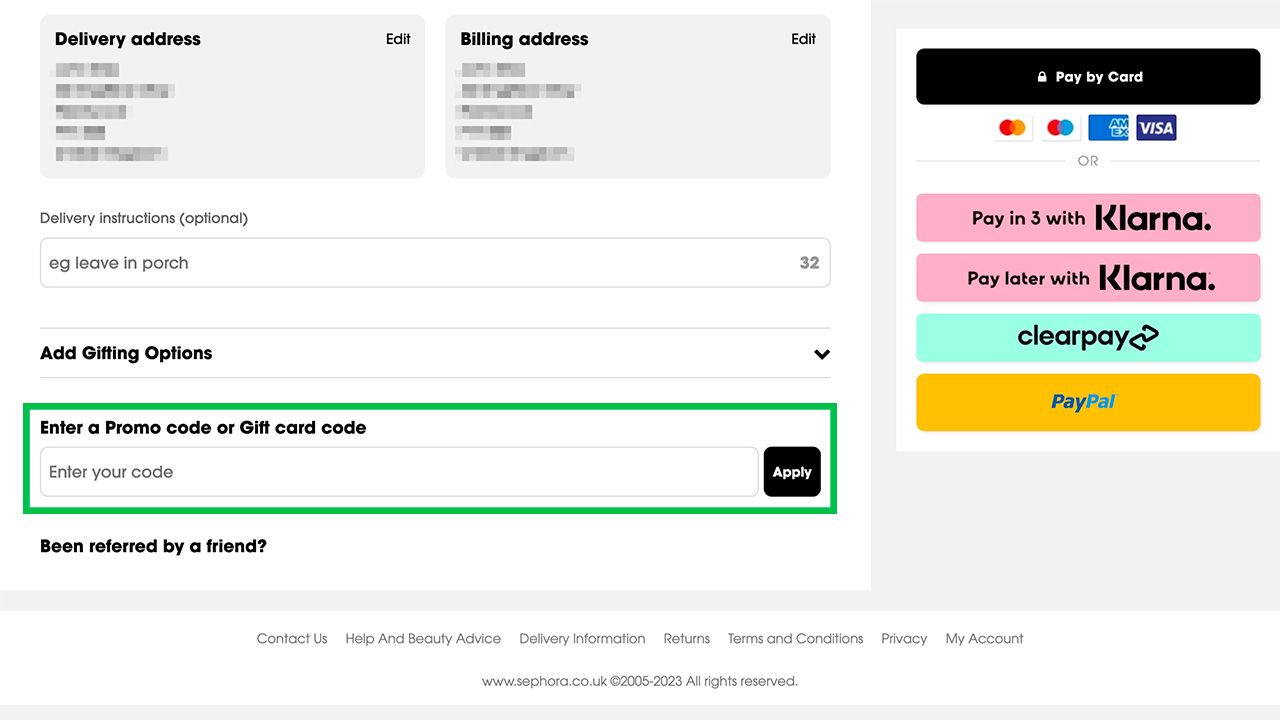The width and height of the screenshot is (1280, 720).
Task: Edit the billing address
Action: [x=804, y=39]
